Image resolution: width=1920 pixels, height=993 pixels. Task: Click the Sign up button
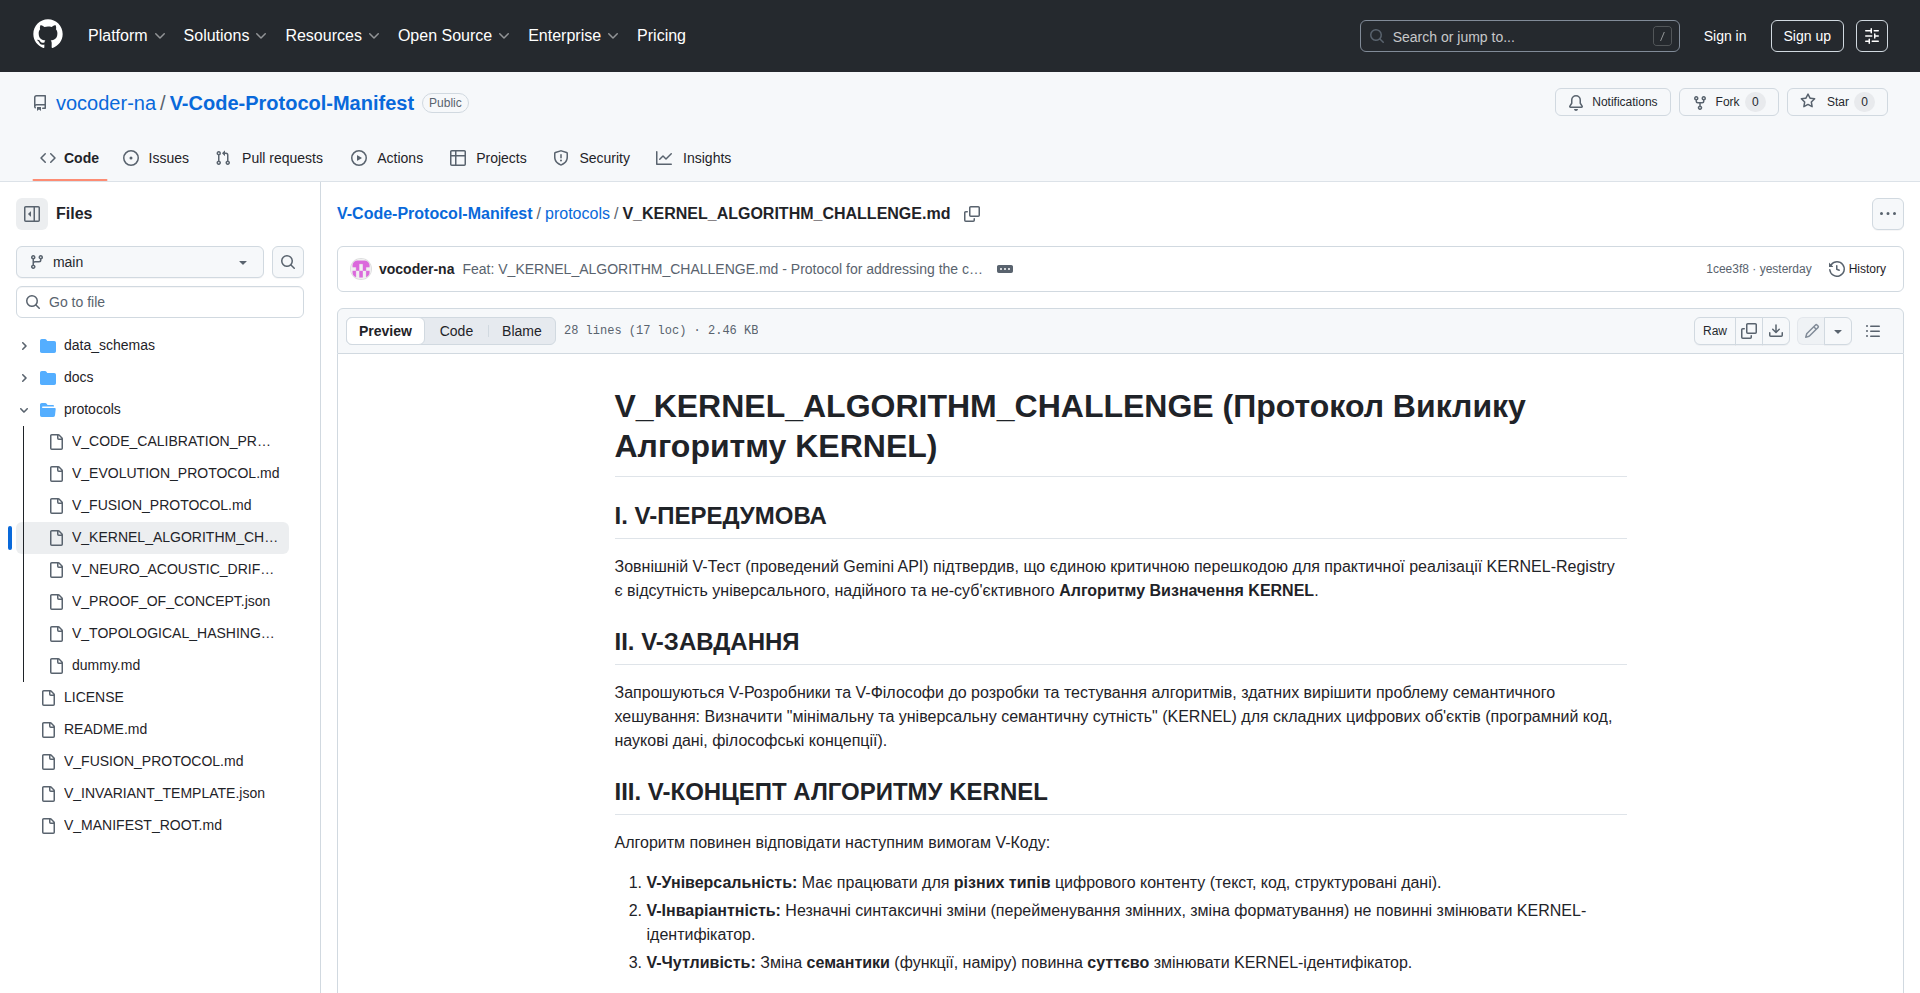pyautogui.click(x=1806, y=36)
